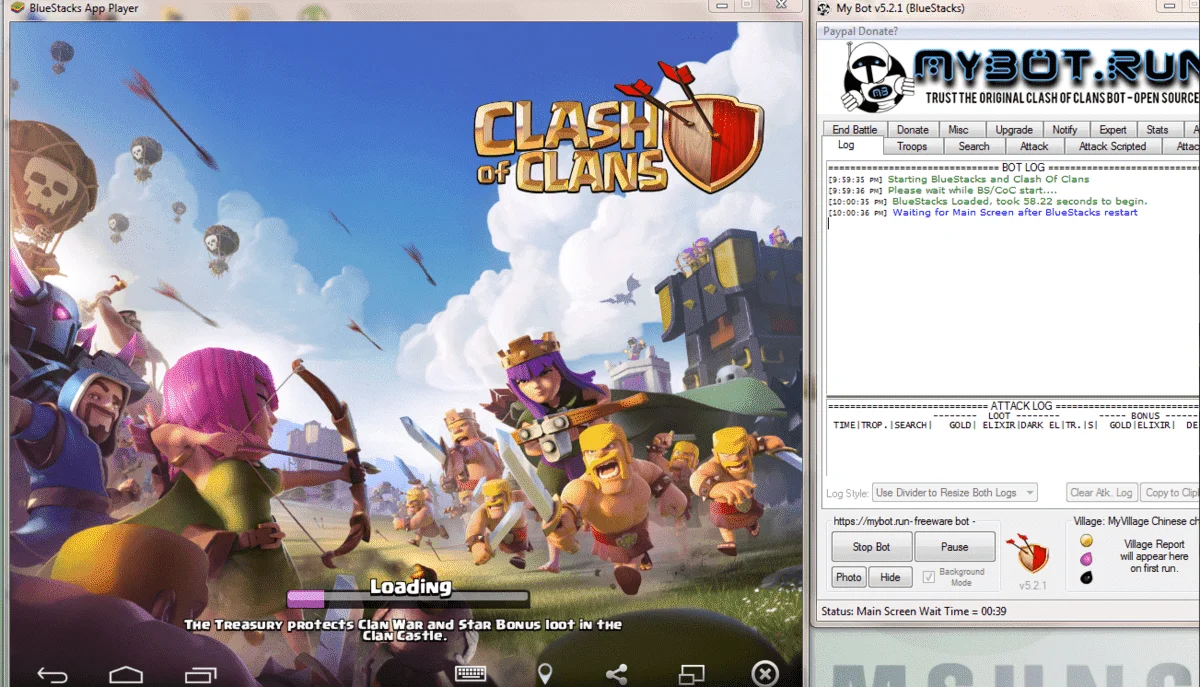Viewport: 1200px width, 687px height.
Task: Tap the BlueStacks home icon
Action: pos(126,676)
